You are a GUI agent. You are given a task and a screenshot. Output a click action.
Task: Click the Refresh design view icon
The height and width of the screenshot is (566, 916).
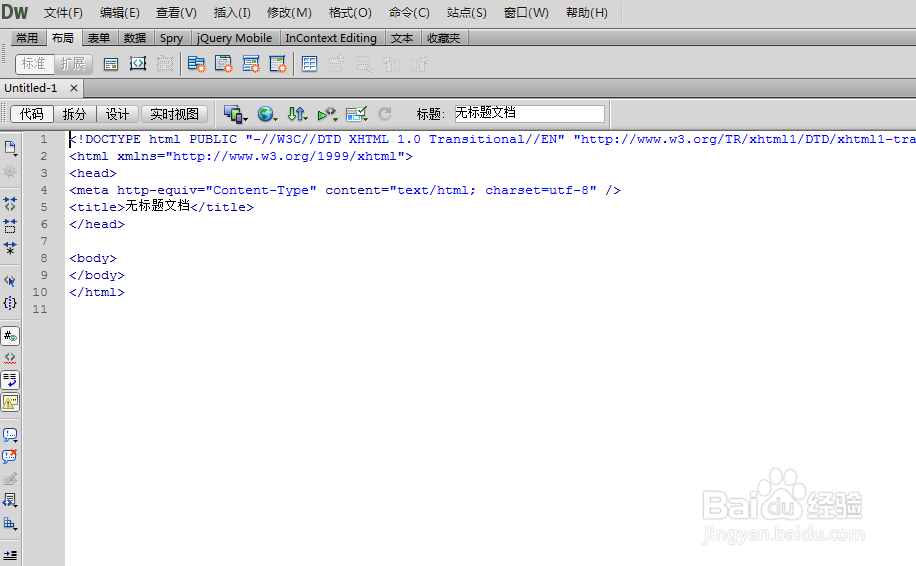coord(385,114)
